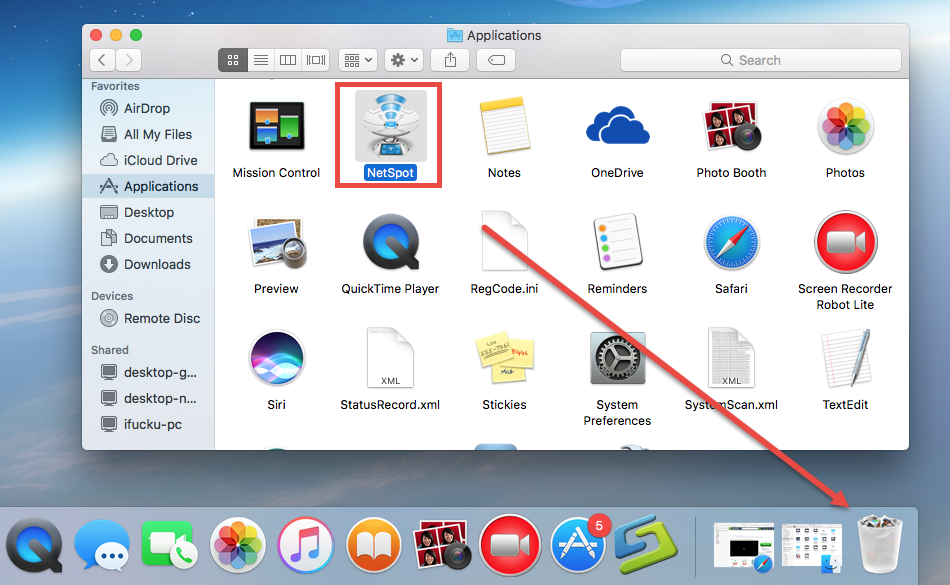Switch to list view
The image size is (950, 585).
pos(260,59)
